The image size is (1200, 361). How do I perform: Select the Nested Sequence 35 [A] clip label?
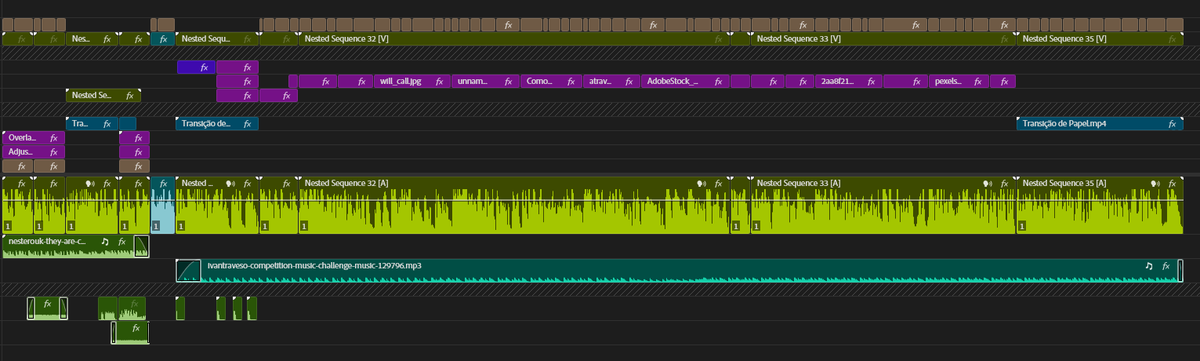pos(1065,183)
